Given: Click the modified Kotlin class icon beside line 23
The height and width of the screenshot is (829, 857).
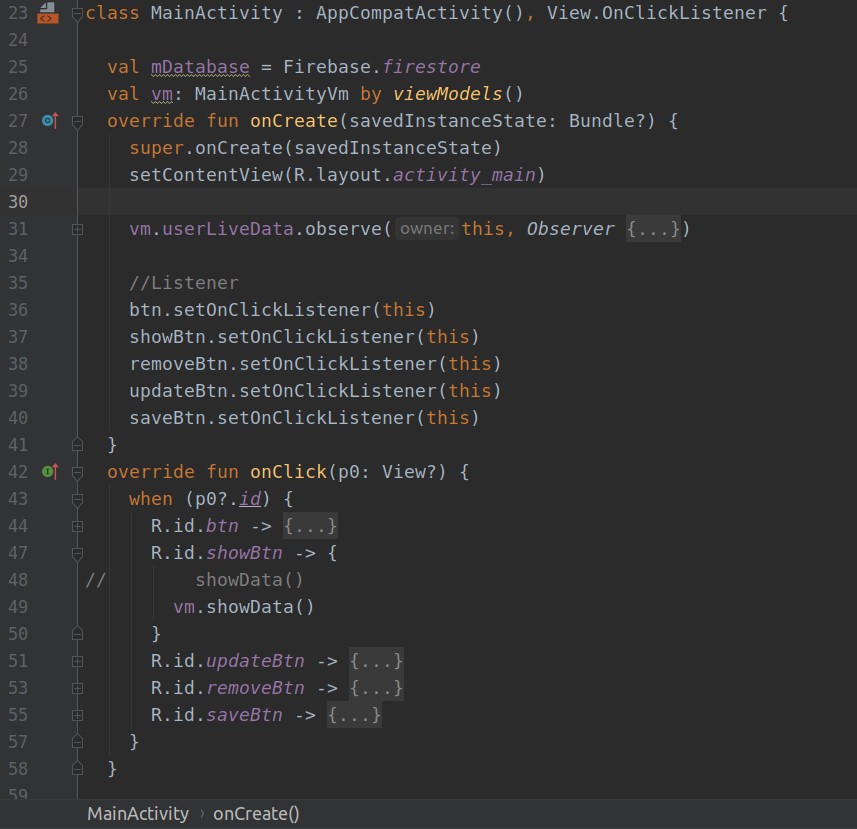Looking at the screenshot, I should (46, 13).
